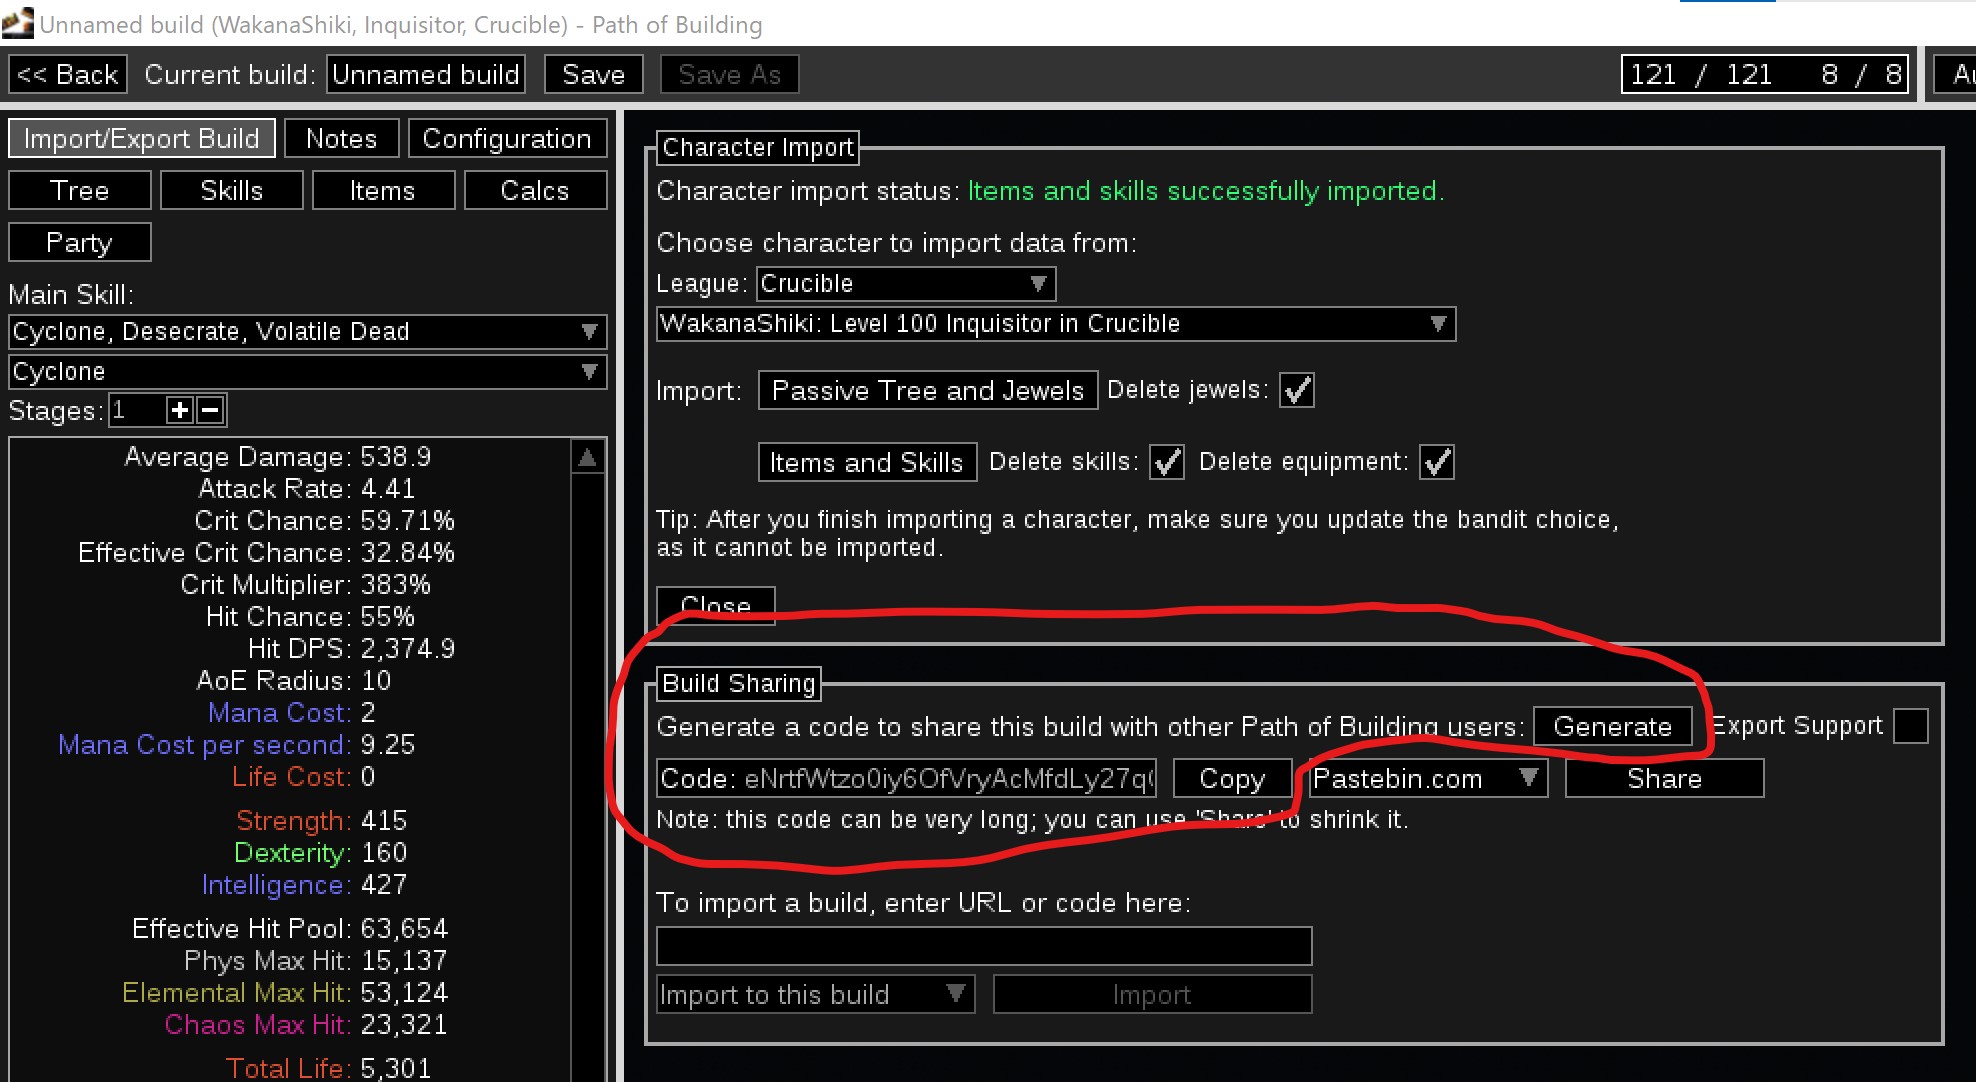Click the Path of Building title icon
The image size is (1976, 1082).
[17, 22]
